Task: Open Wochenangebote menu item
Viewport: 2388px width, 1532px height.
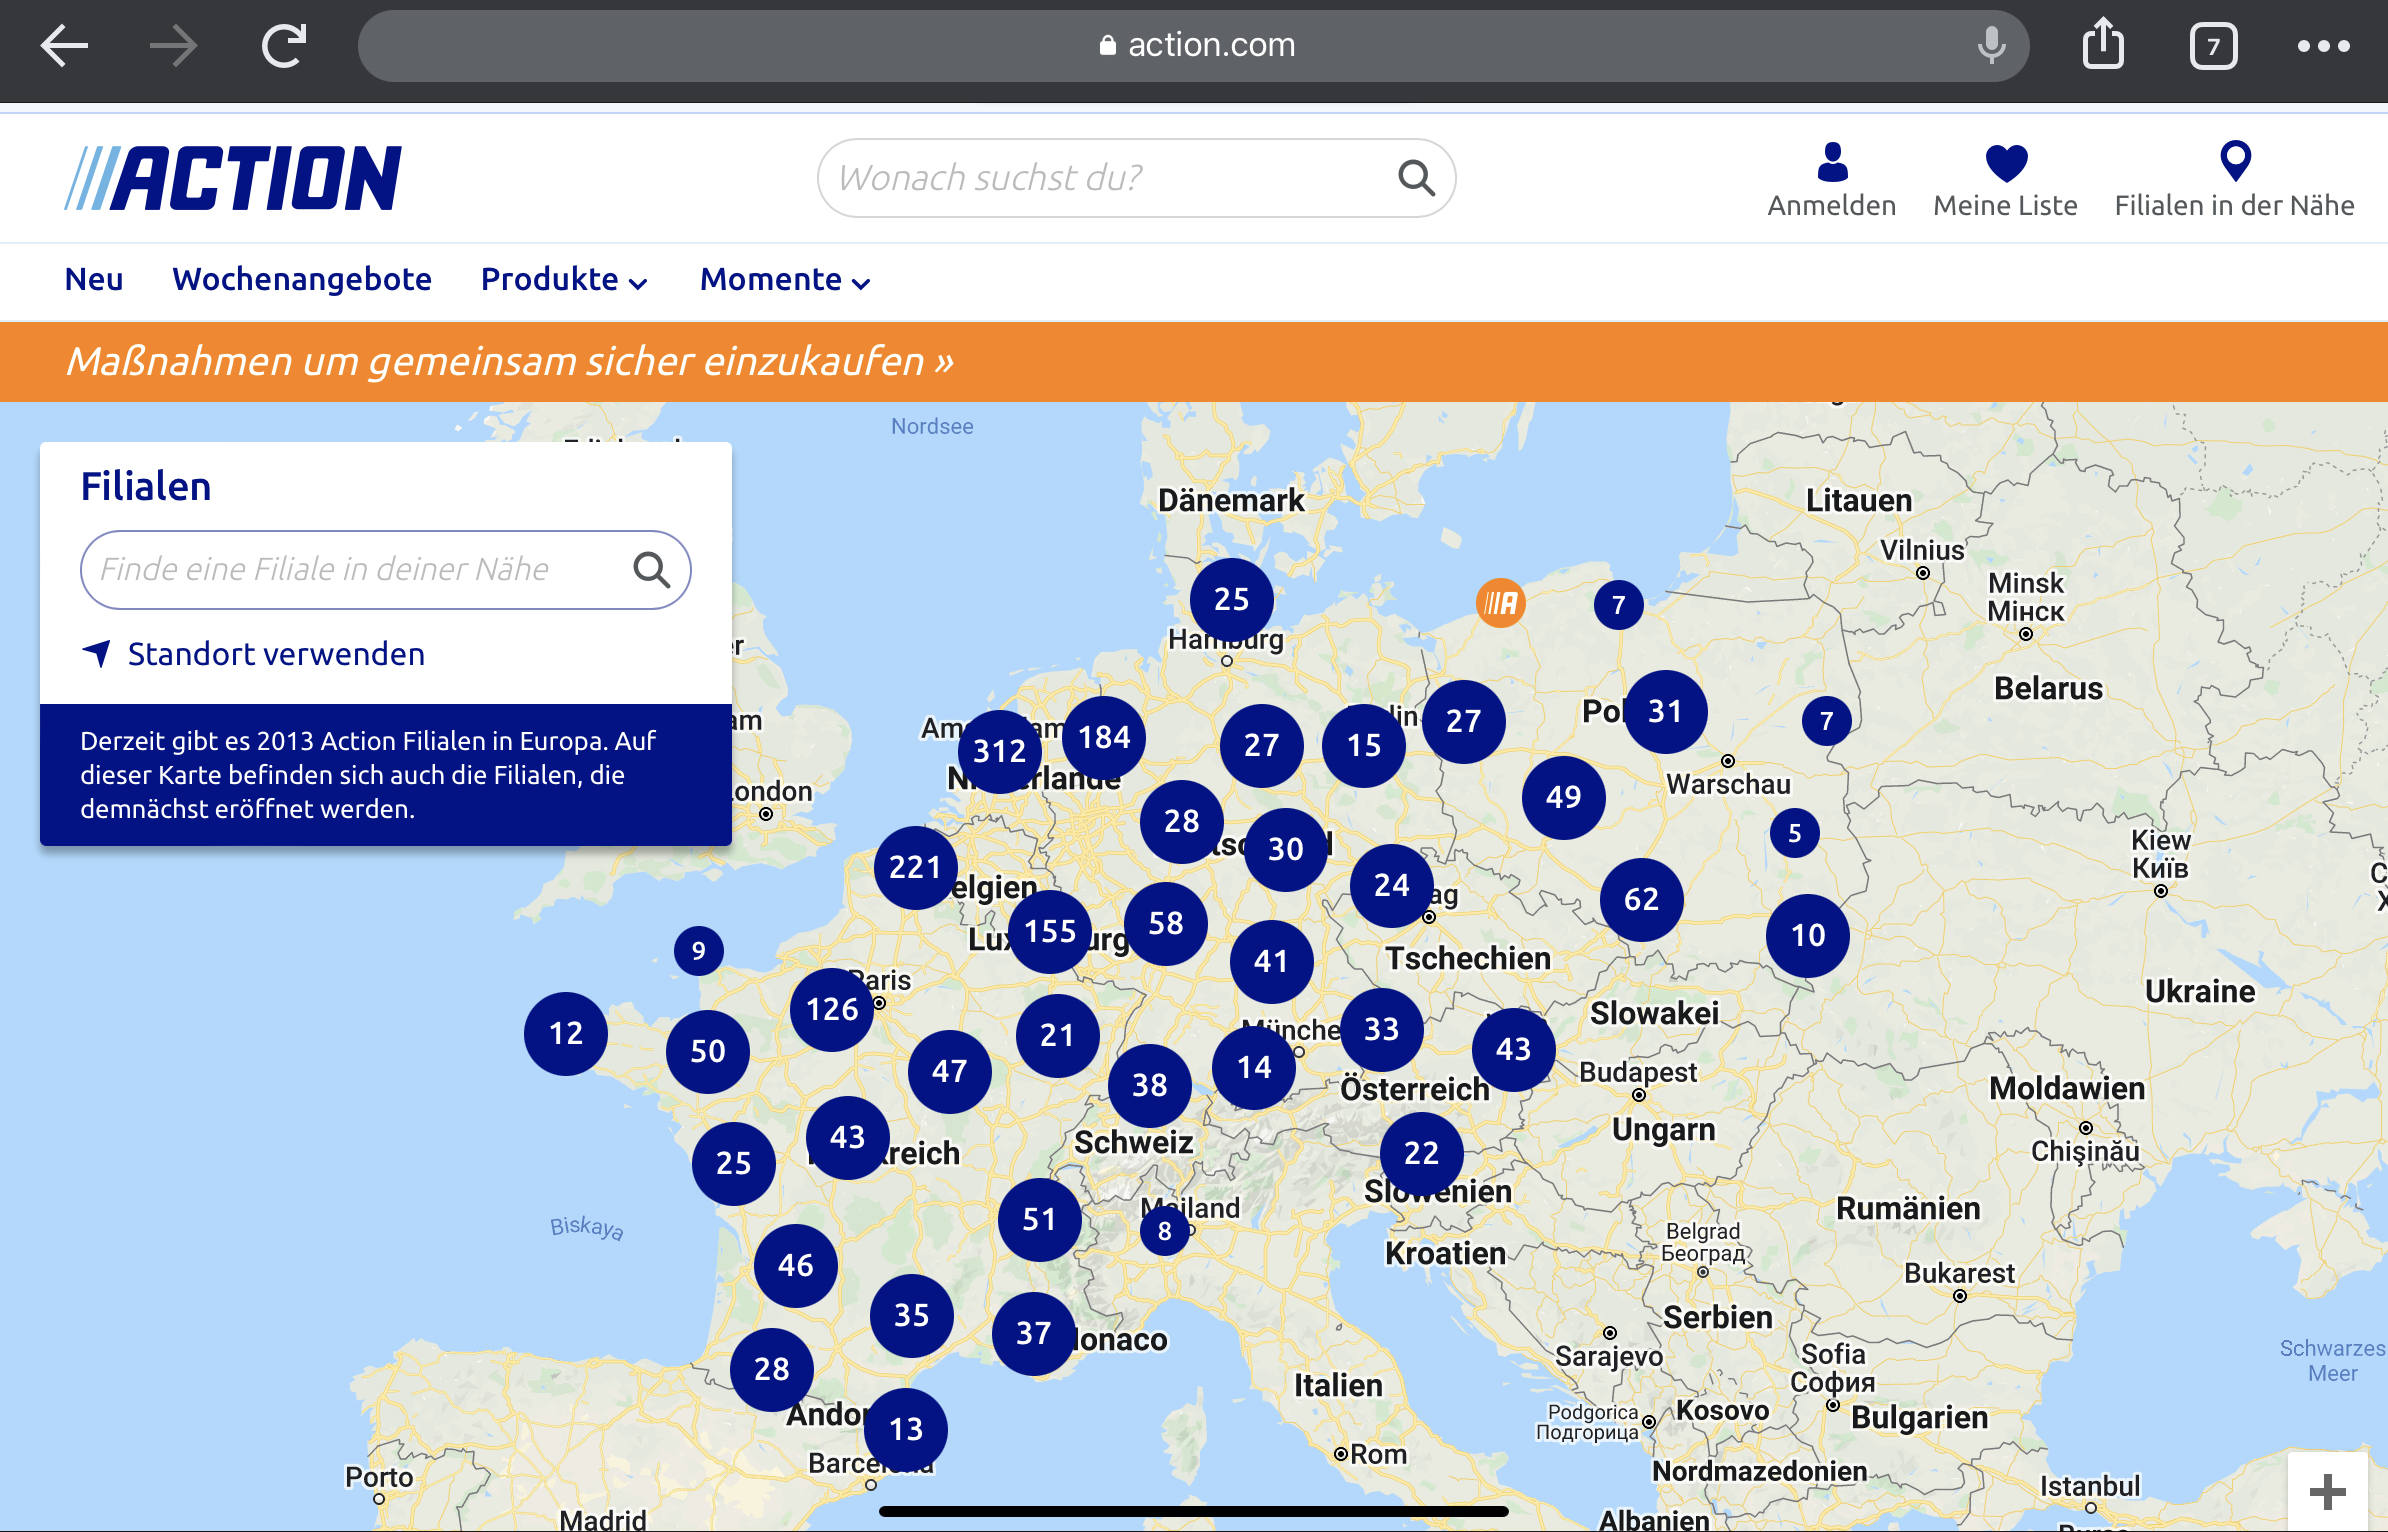Action: tap(302, 279)
